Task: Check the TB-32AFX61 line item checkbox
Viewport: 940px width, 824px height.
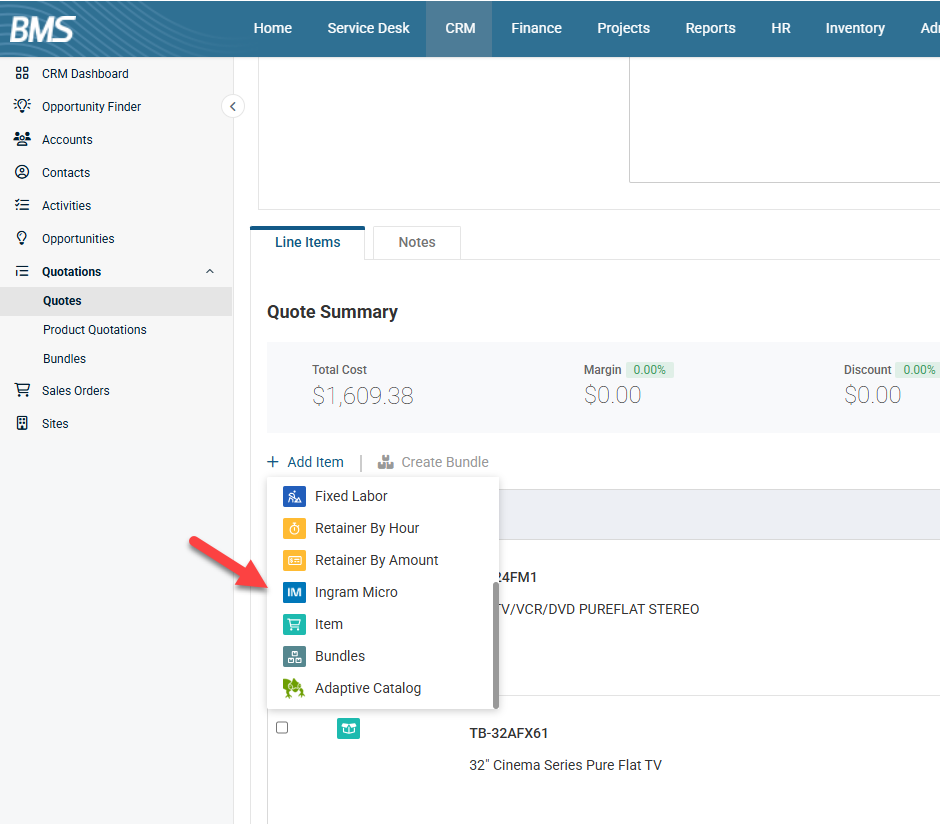Action: [x=282, y=728]
